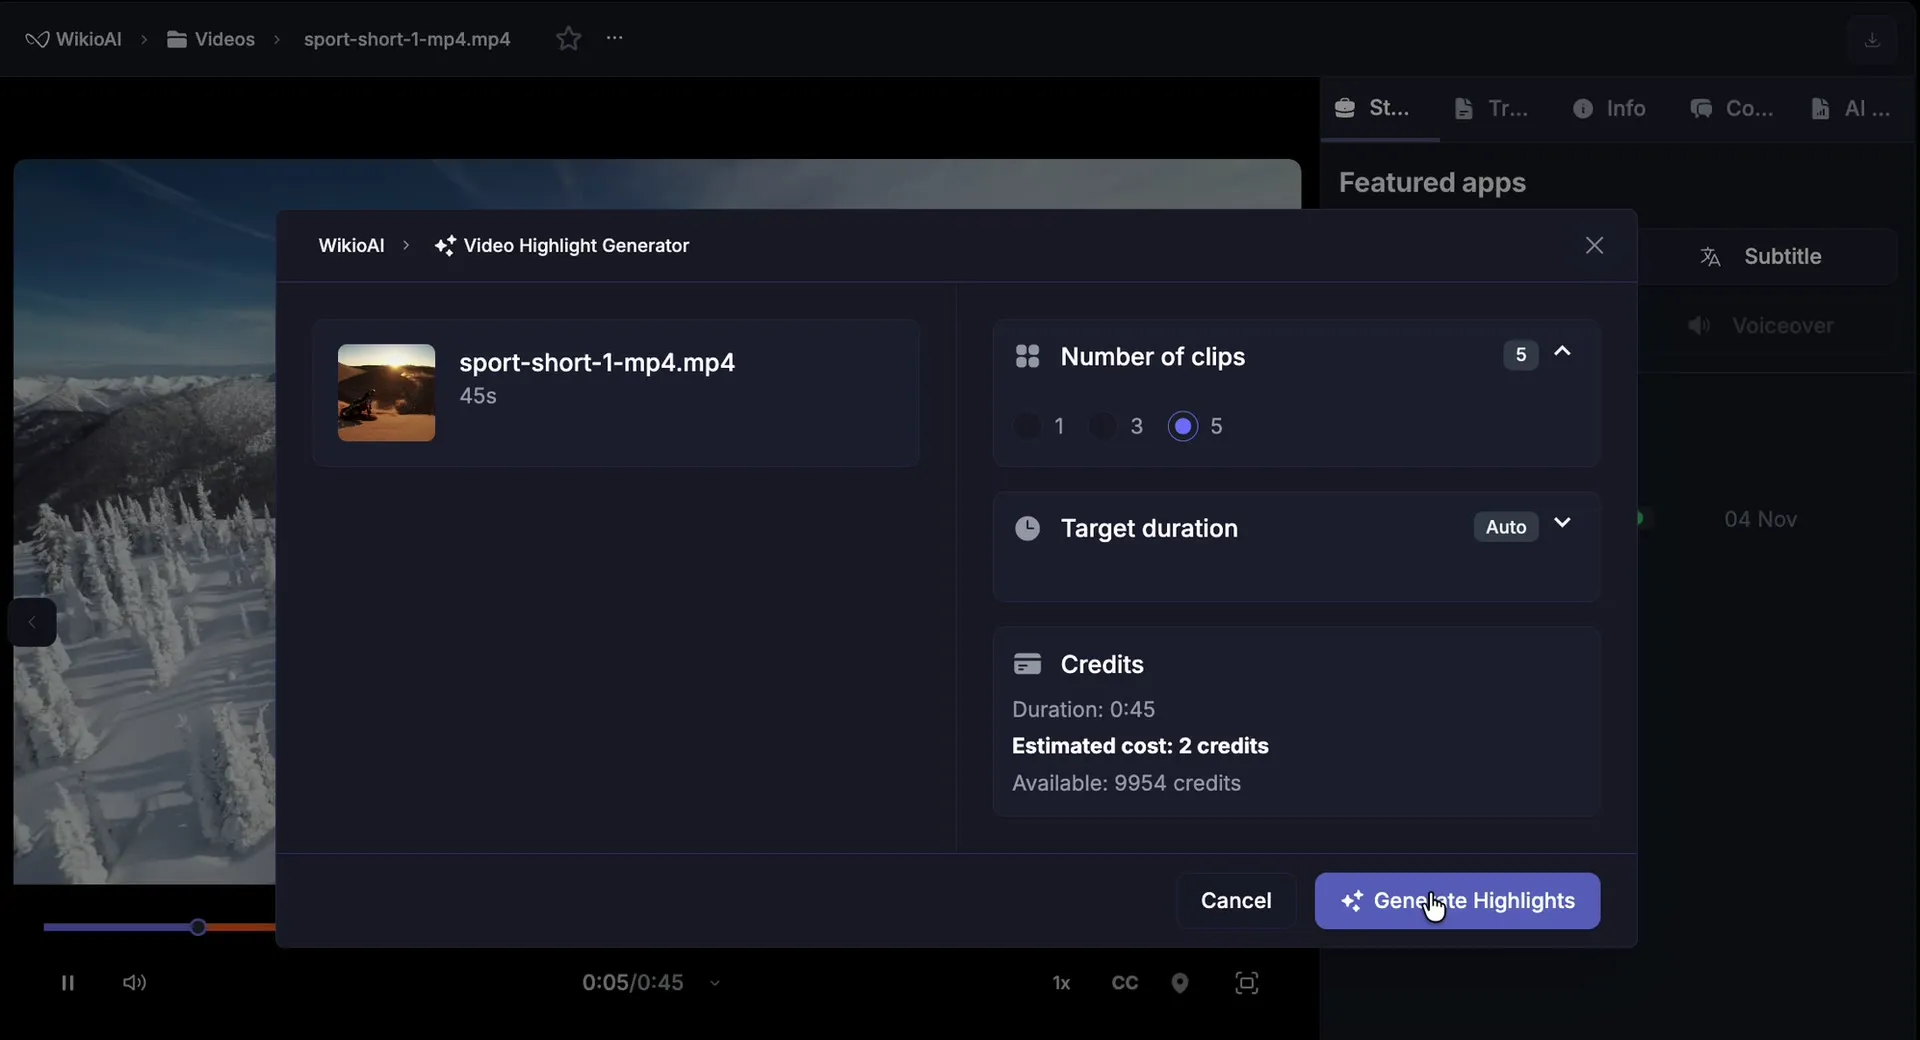
Task: Star the file as favorite
Action: coord(568,39)
